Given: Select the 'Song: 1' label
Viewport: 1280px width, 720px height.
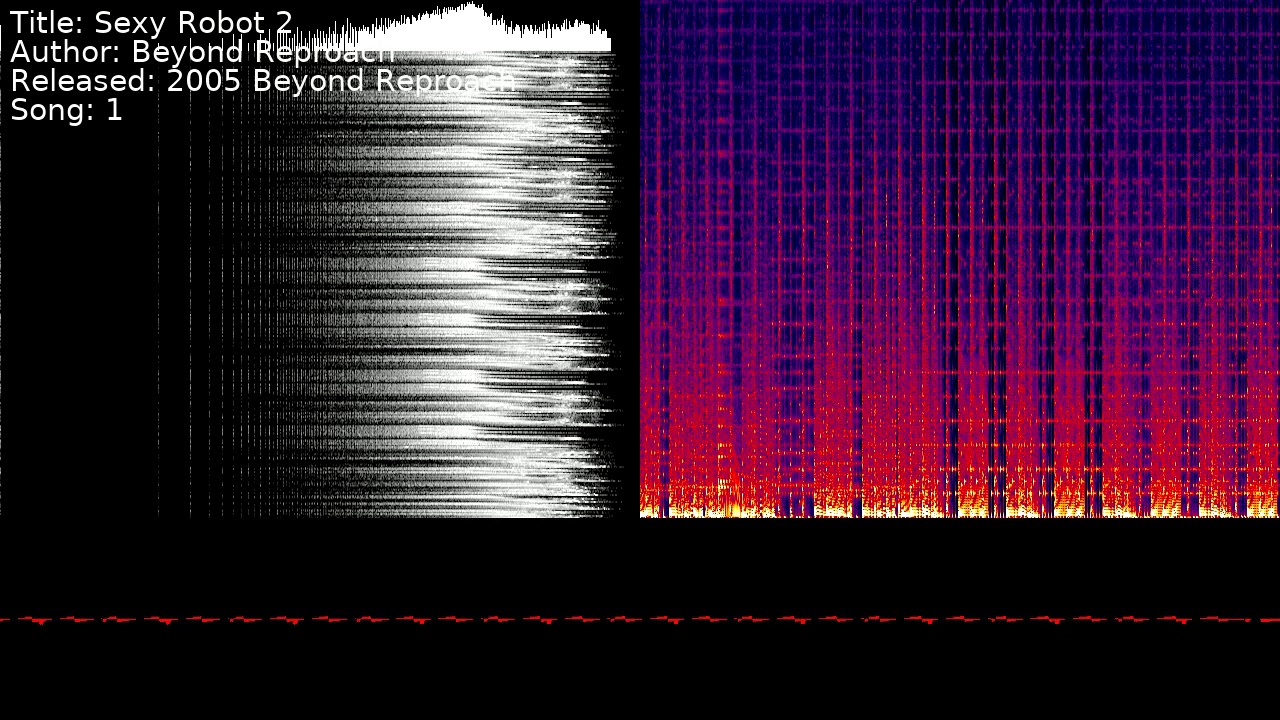Looking at the screenshot, I should click(66, 110).
